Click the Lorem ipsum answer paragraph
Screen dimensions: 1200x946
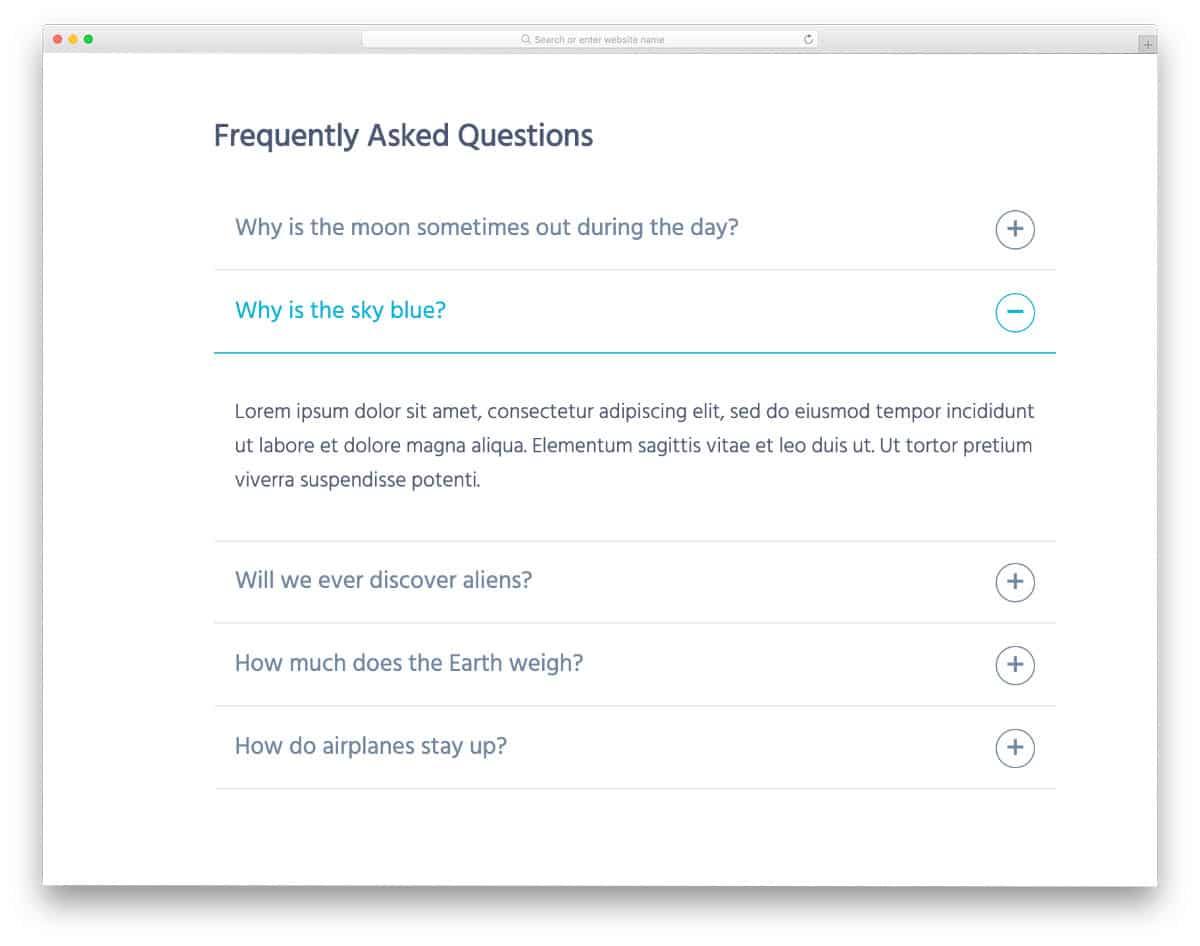634,445
